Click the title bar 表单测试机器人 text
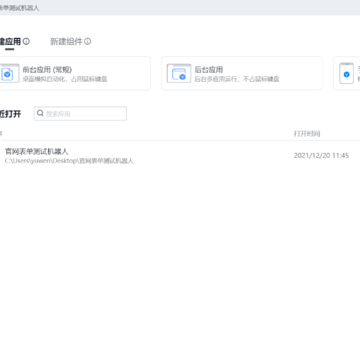 pos(20,8)
